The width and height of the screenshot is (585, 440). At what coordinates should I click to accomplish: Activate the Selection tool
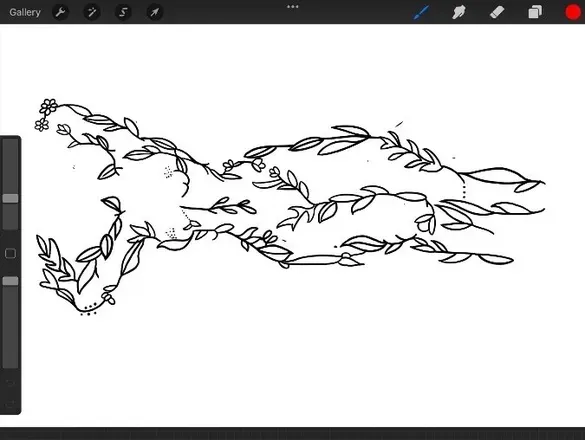(123, 12)
